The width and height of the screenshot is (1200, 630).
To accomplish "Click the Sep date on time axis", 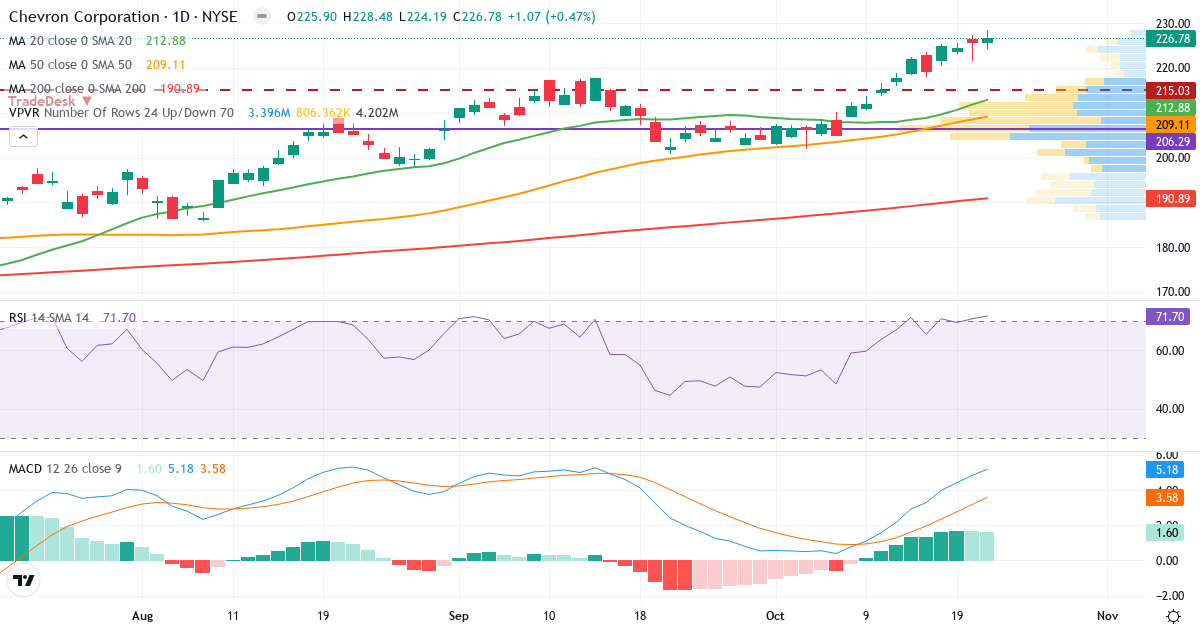I will coord(459,615).
